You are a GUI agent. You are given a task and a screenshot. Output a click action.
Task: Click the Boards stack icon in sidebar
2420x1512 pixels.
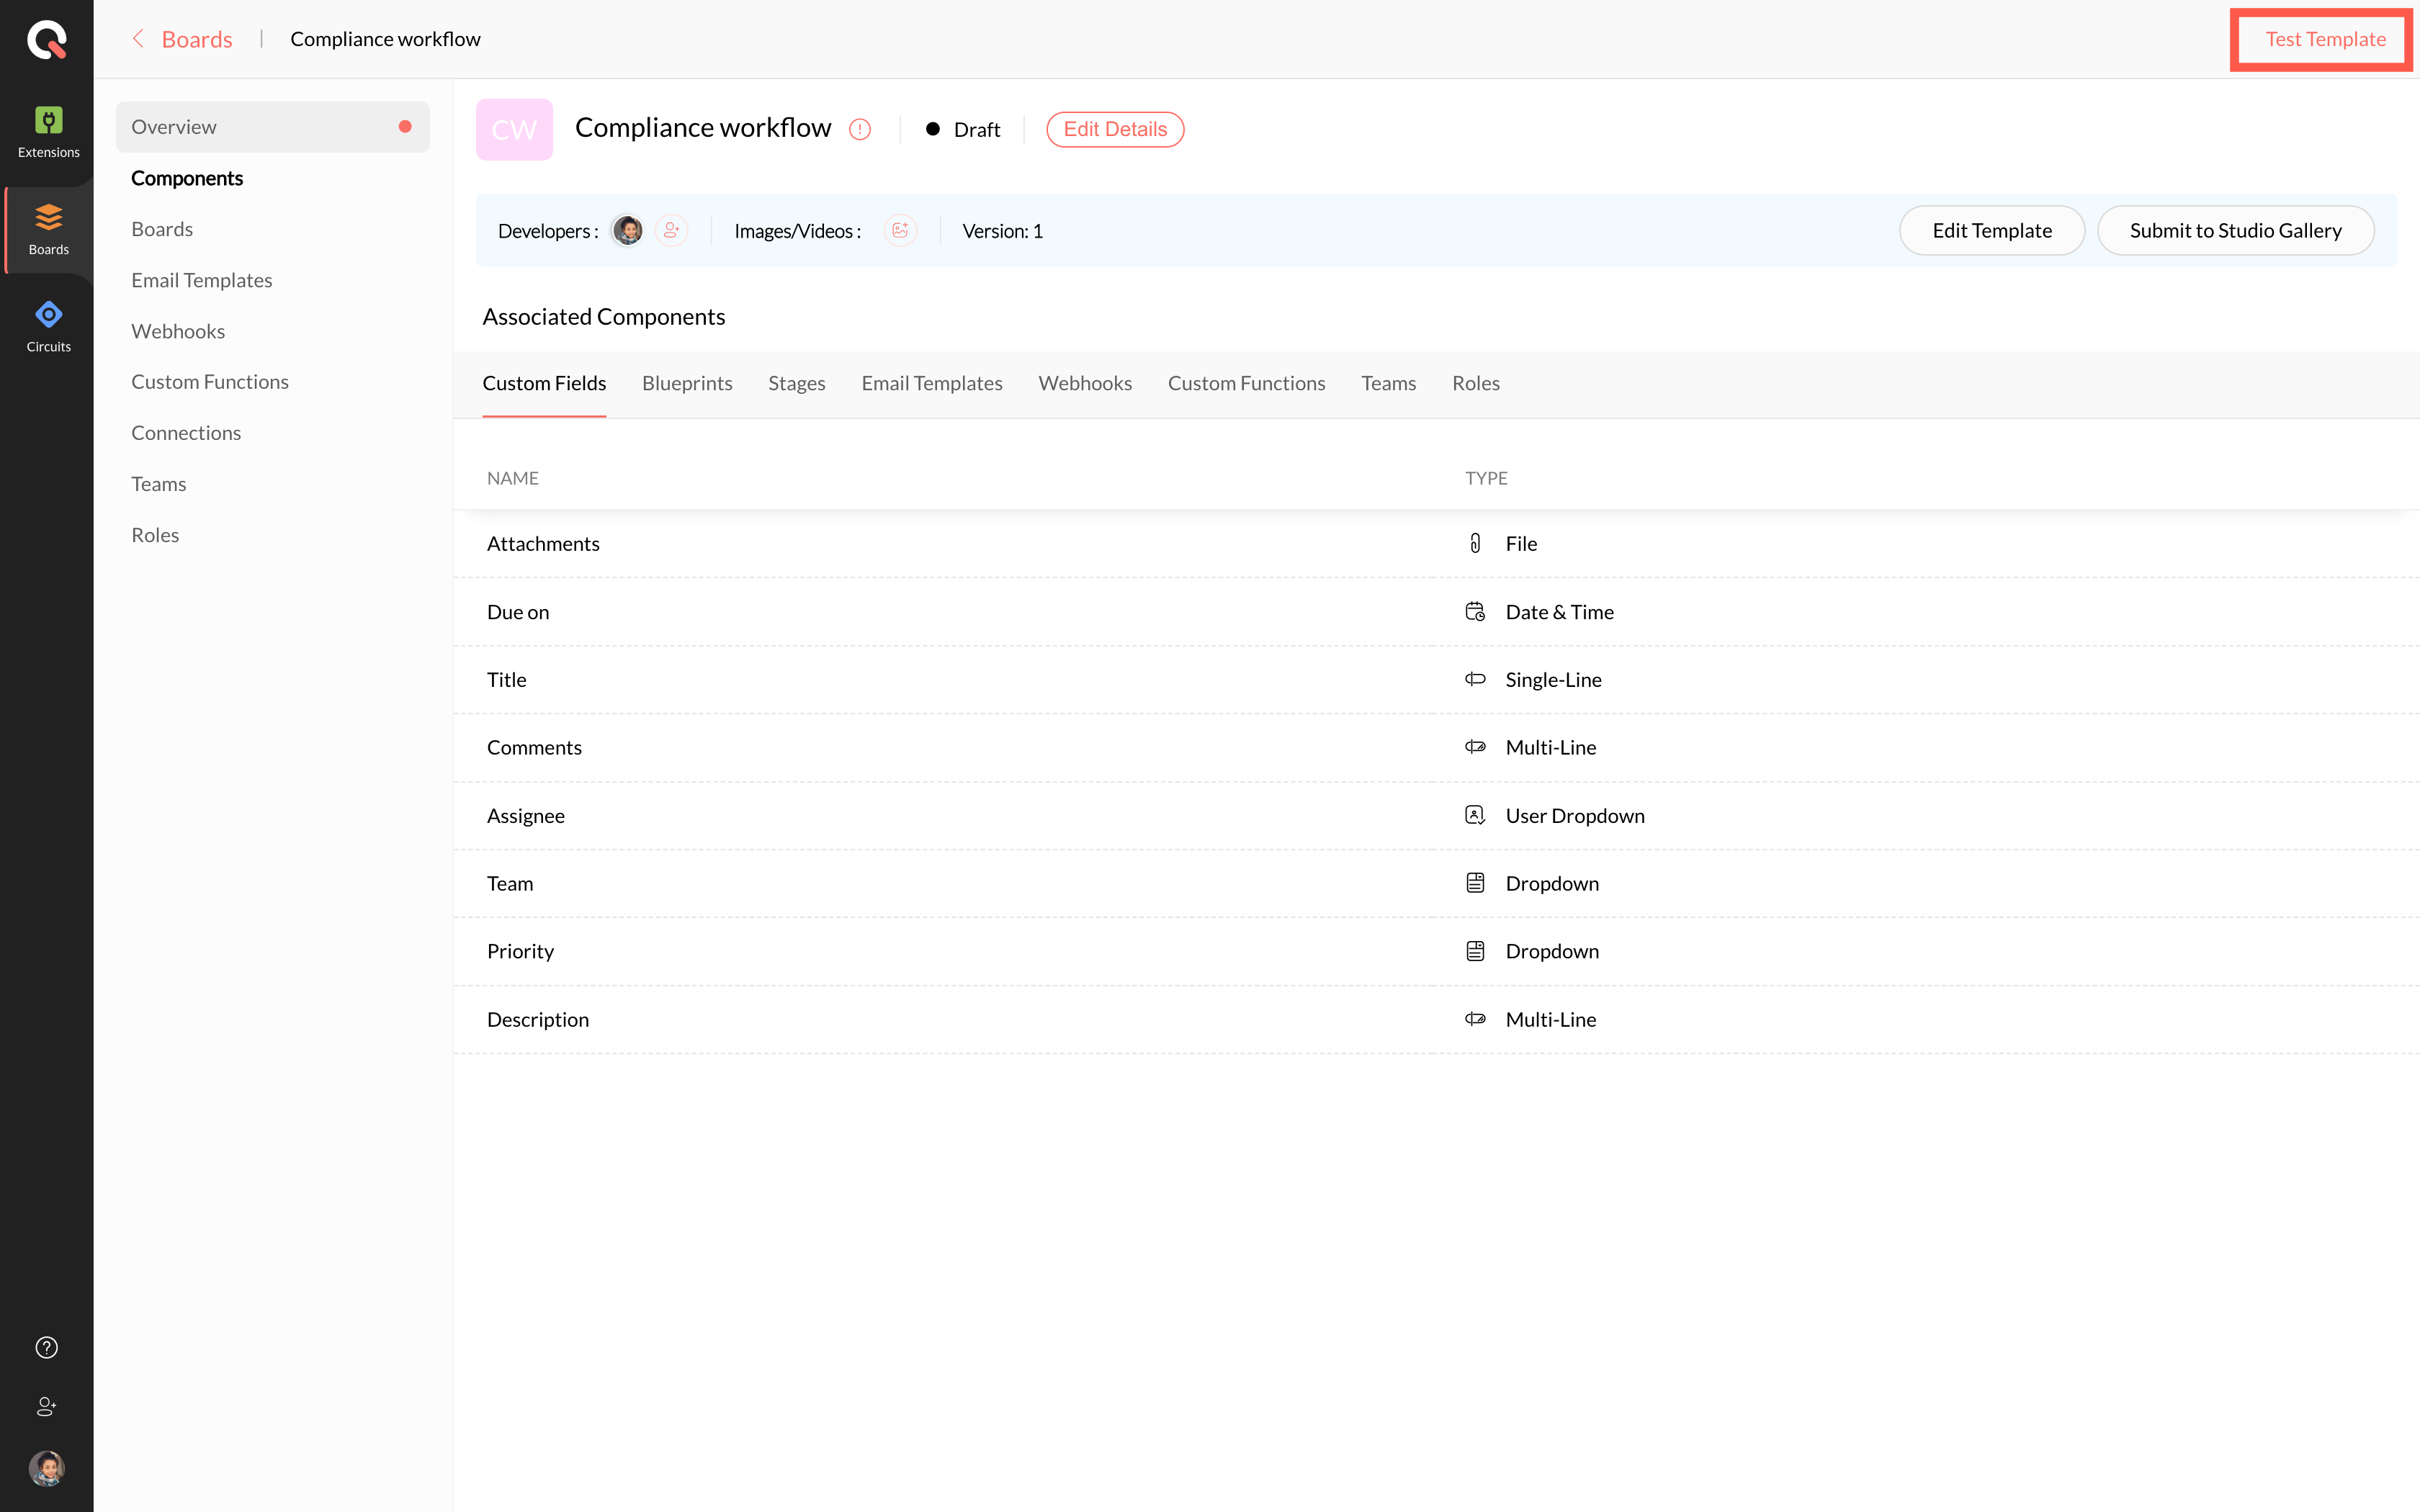click(x=48, y=218)
